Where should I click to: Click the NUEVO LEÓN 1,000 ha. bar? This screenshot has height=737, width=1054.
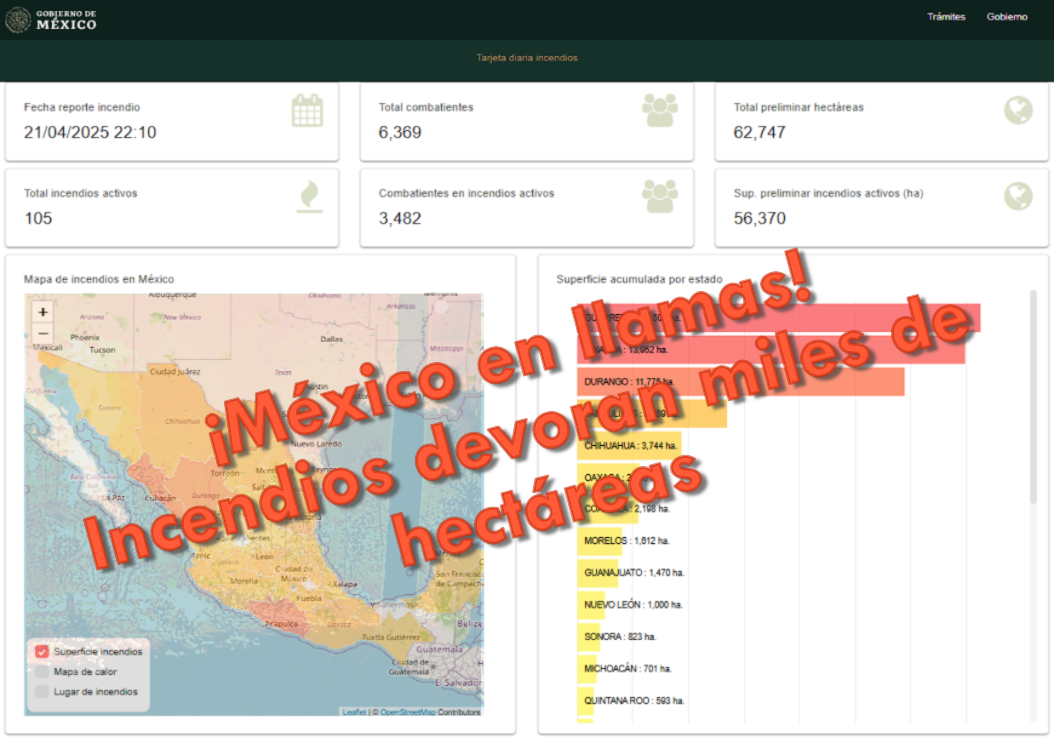591,605
